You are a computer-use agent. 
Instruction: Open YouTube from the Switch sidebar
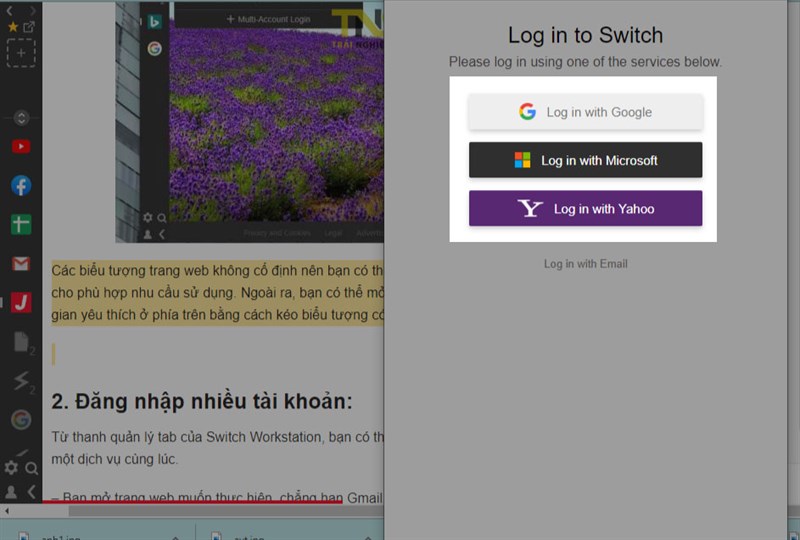(21, 147)
